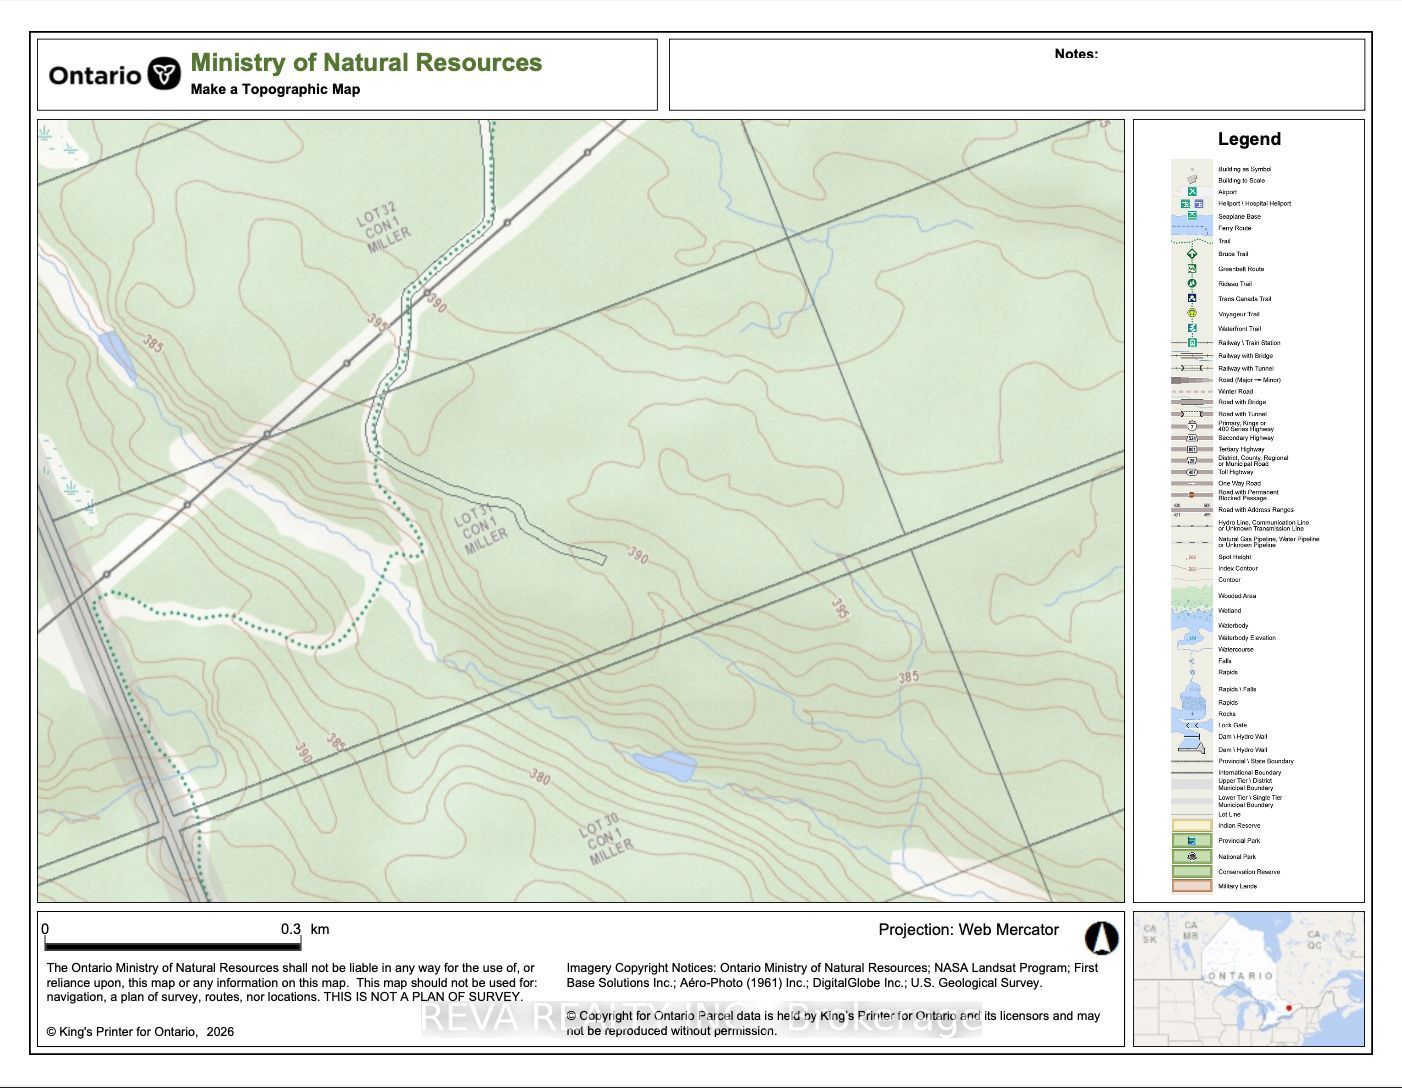Viewport: 1402px width, 1088px height.
Task: Click inside the Notes box
Action: 1016,82
